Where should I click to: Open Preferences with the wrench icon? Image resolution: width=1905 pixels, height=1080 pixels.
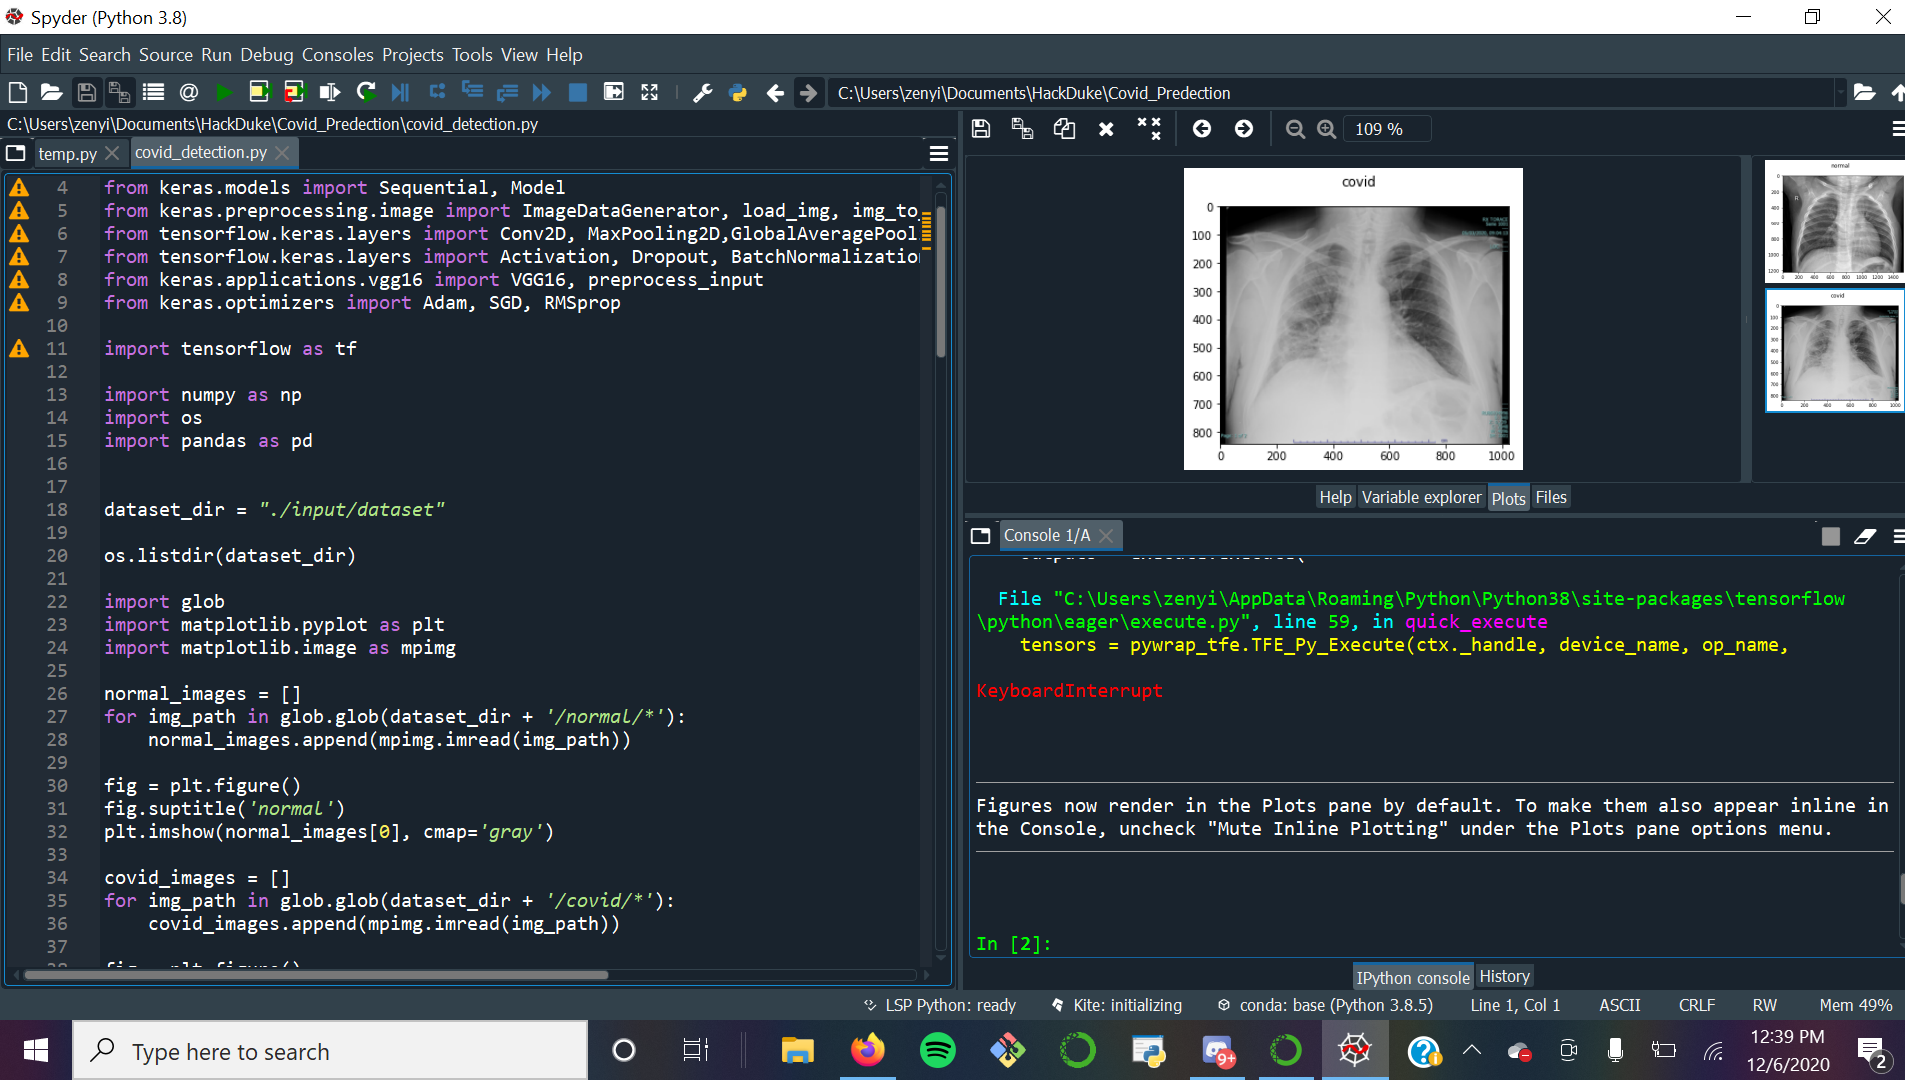point(703,93)
